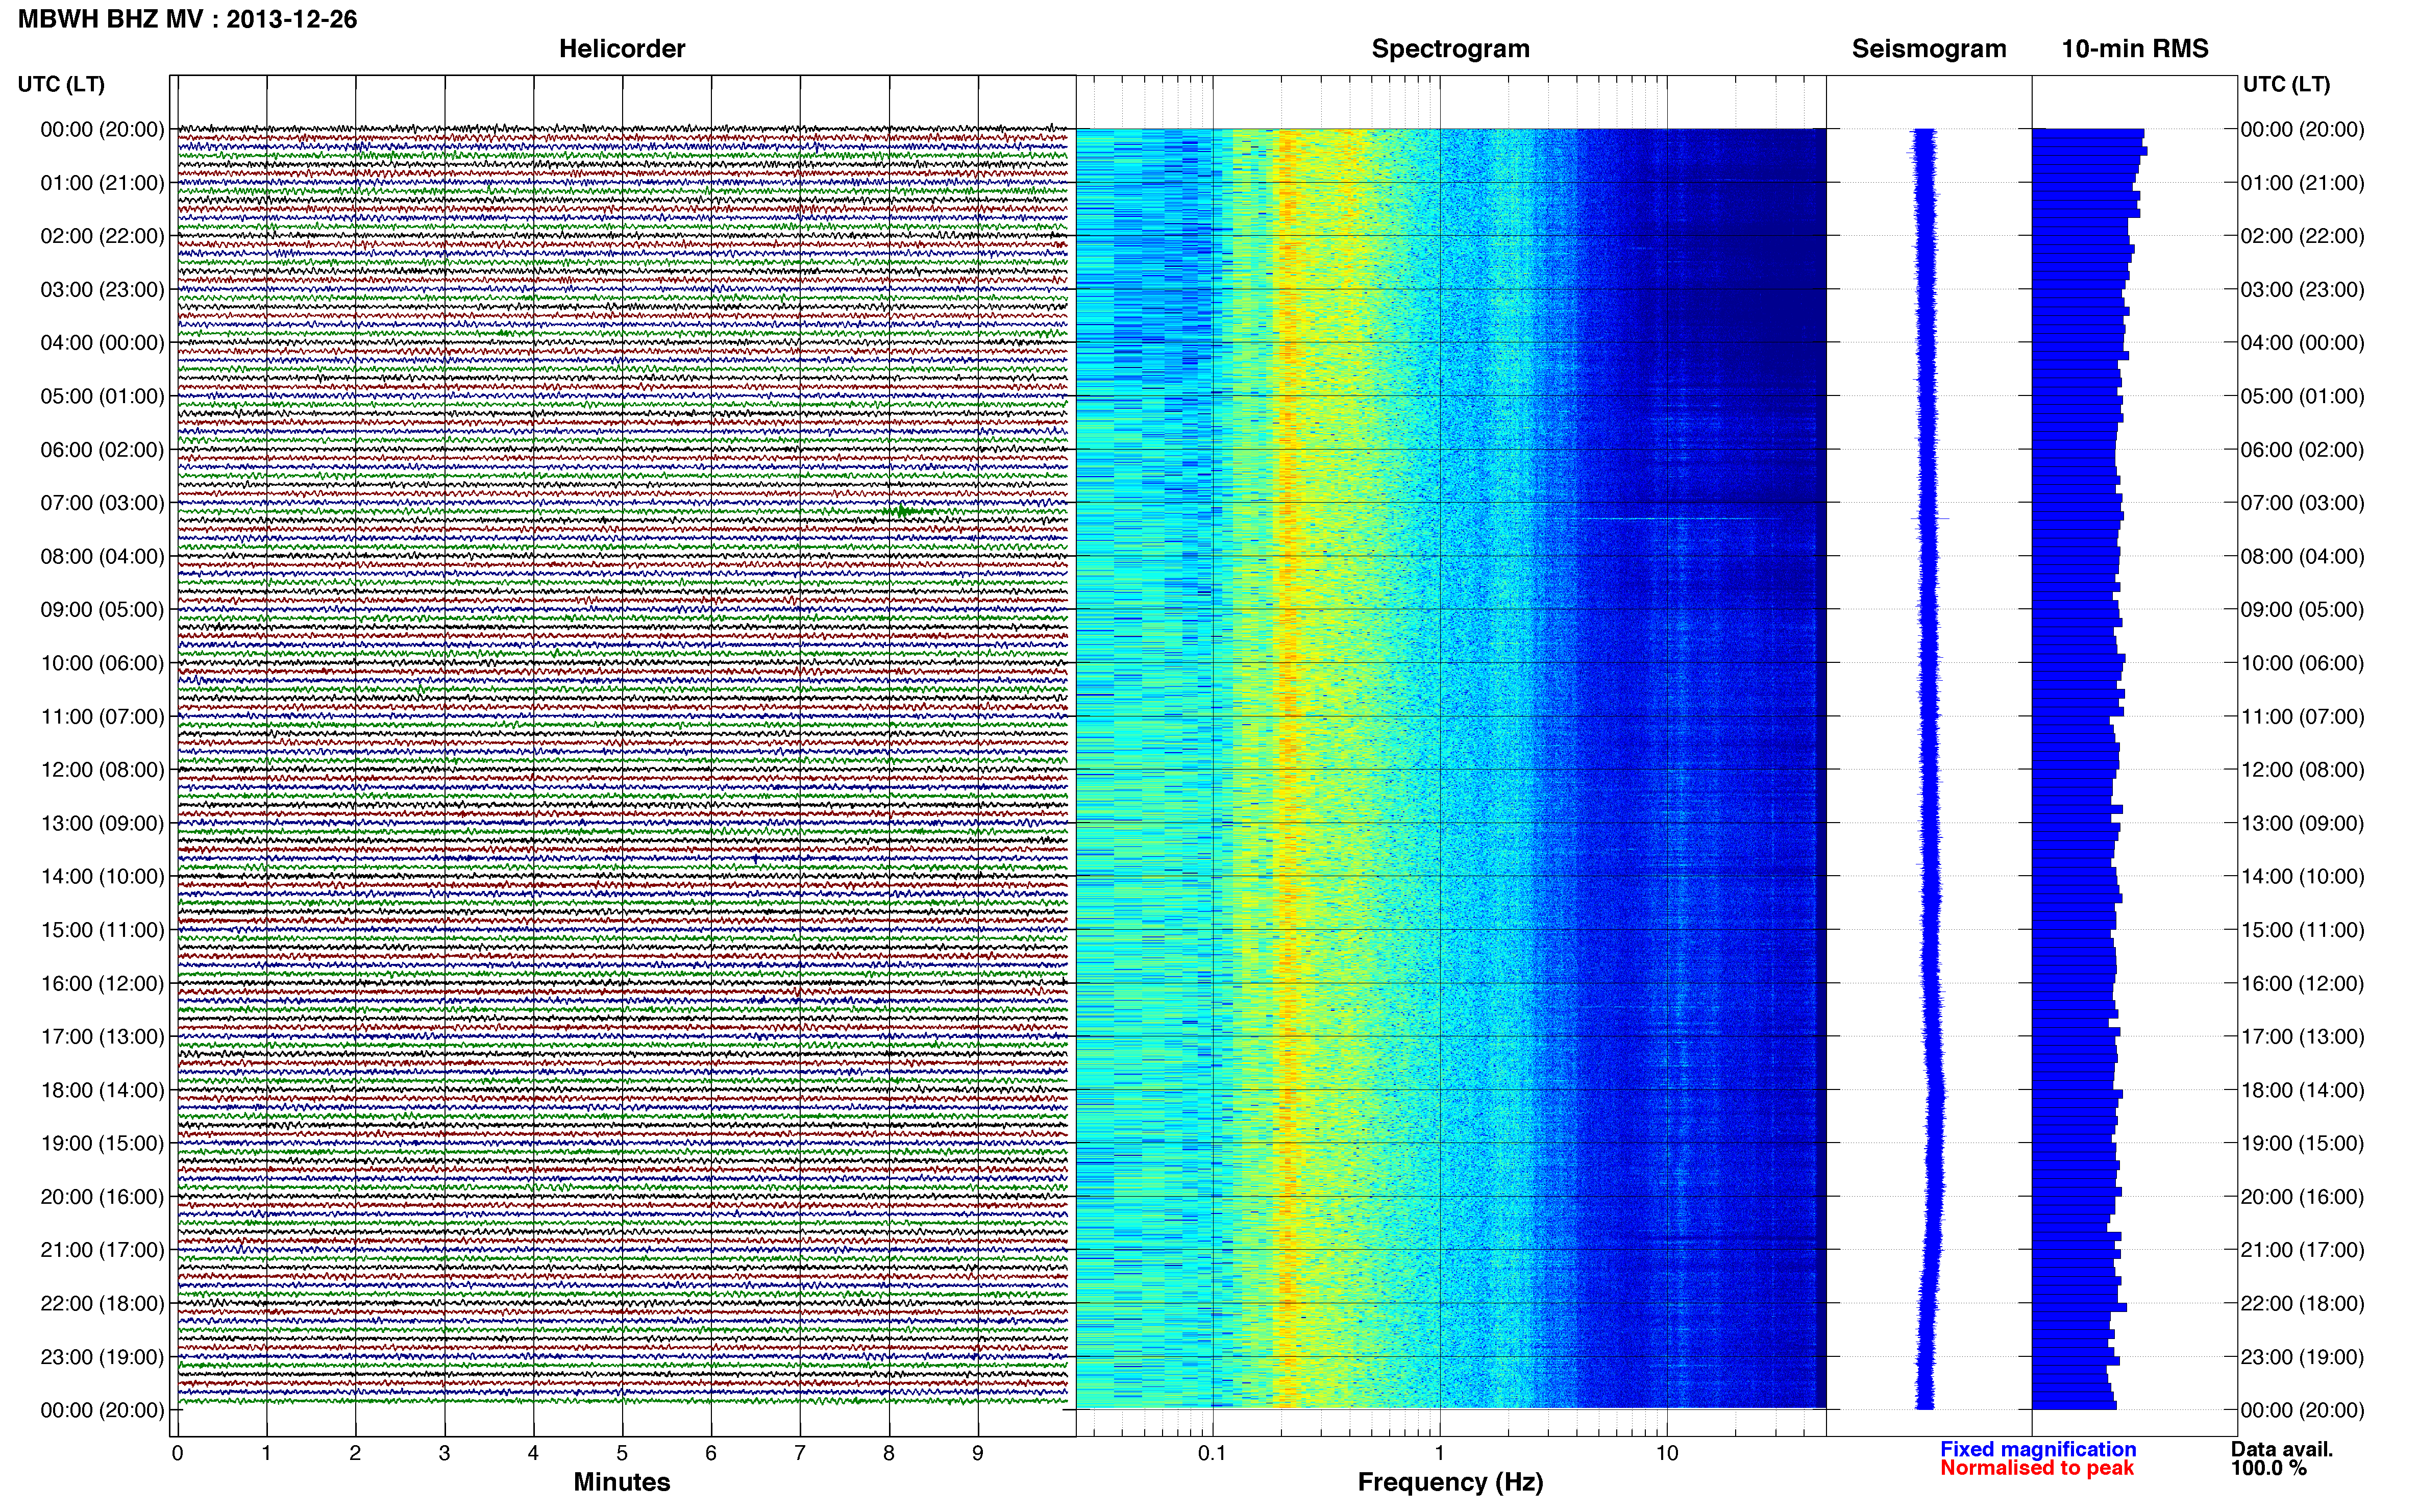
Task: Click the left '01:00 (21:00)' time label
Action: [102, 183]
